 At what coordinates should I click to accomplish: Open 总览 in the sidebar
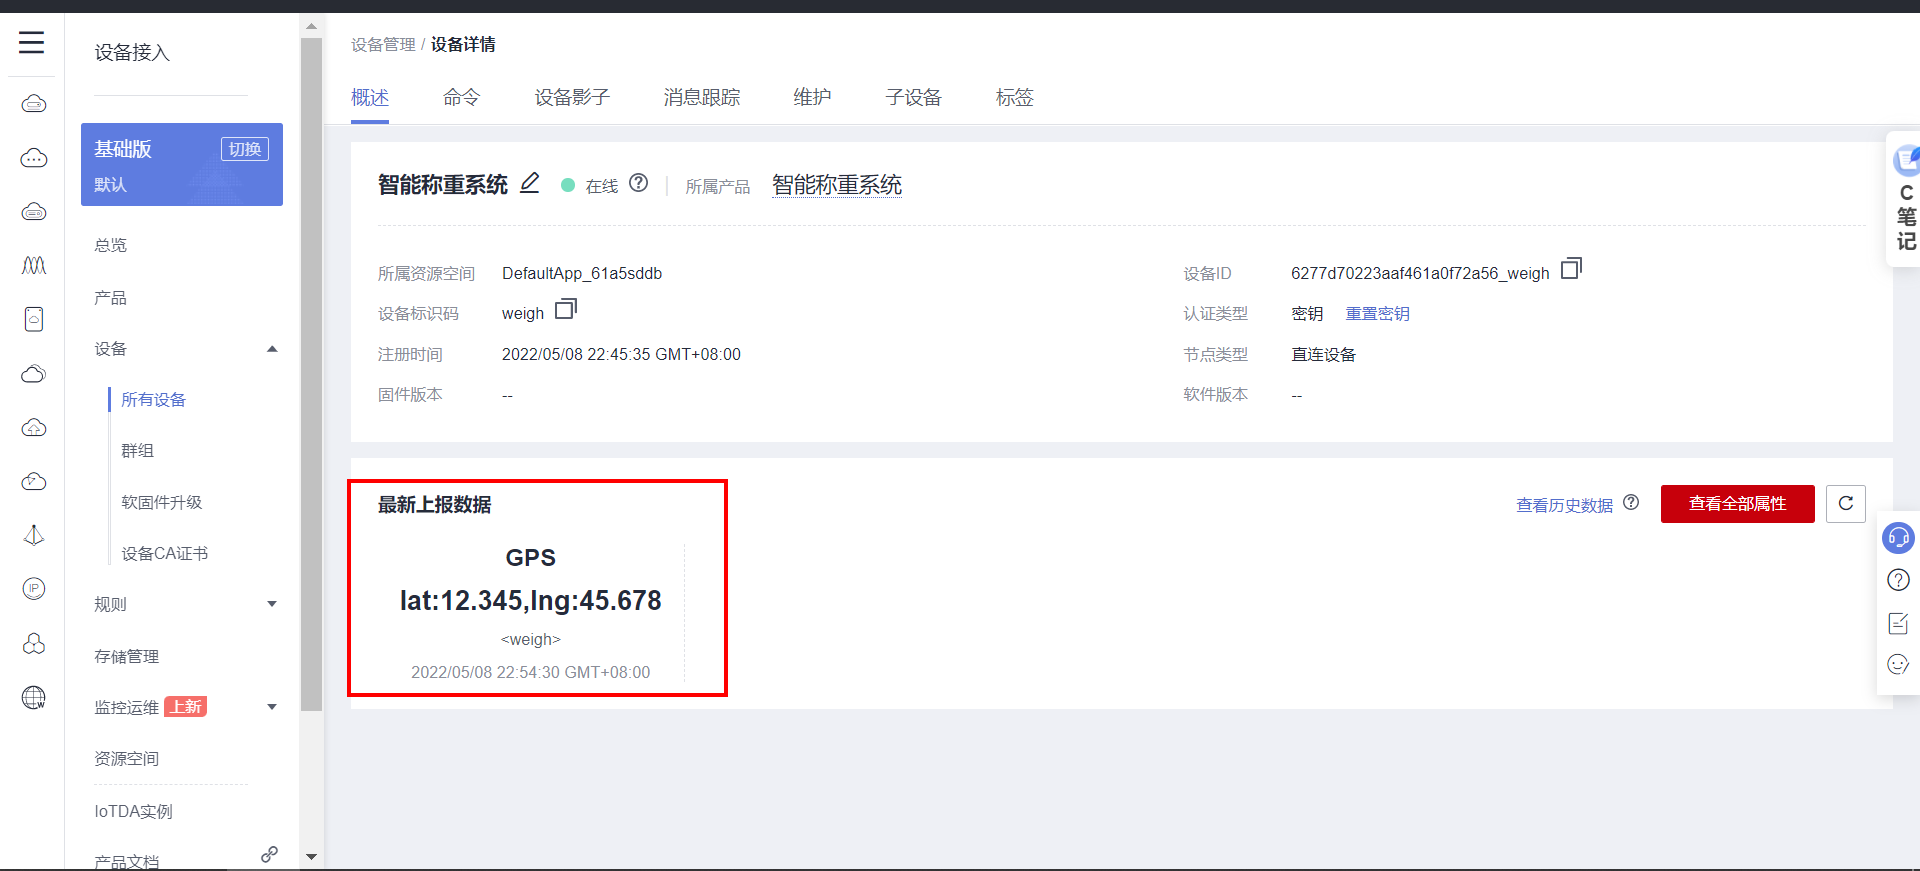[x=111, y=245]
